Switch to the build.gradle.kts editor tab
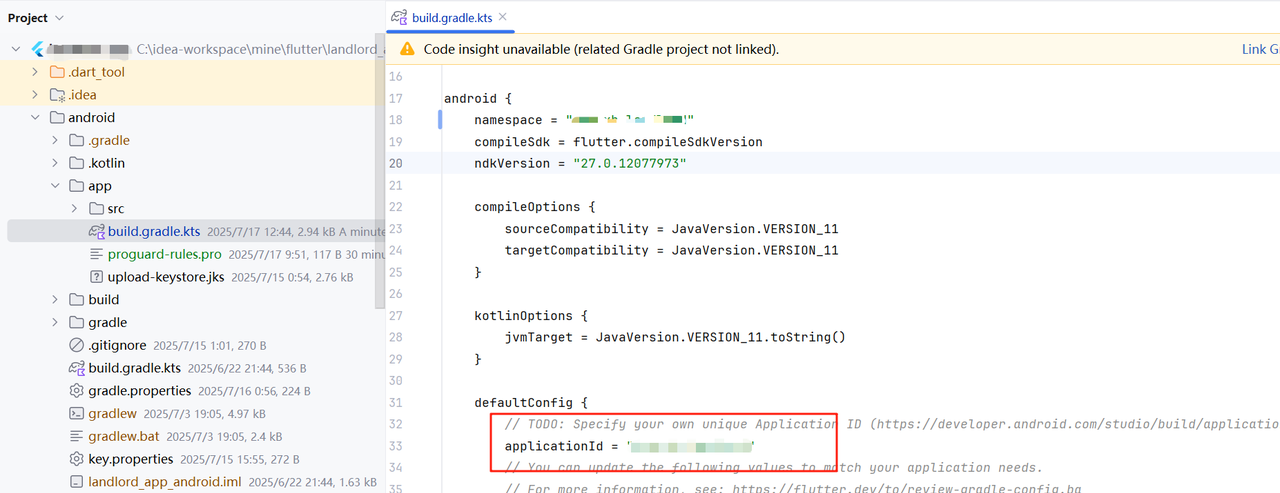Viewport: 1280px width, 493px height. [x=452, y=18]
